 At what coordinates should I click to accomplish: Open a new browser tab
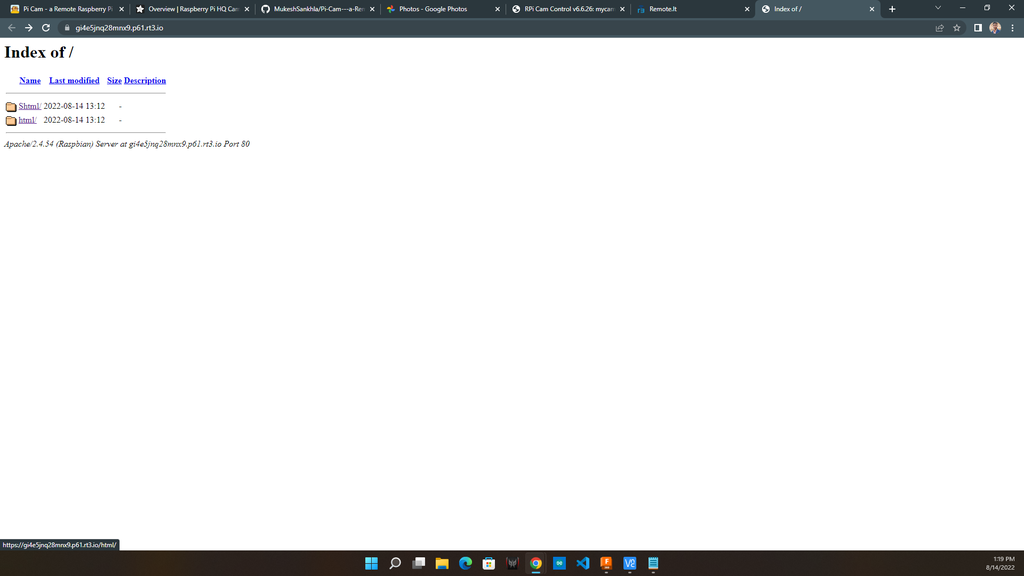[892, 9]
